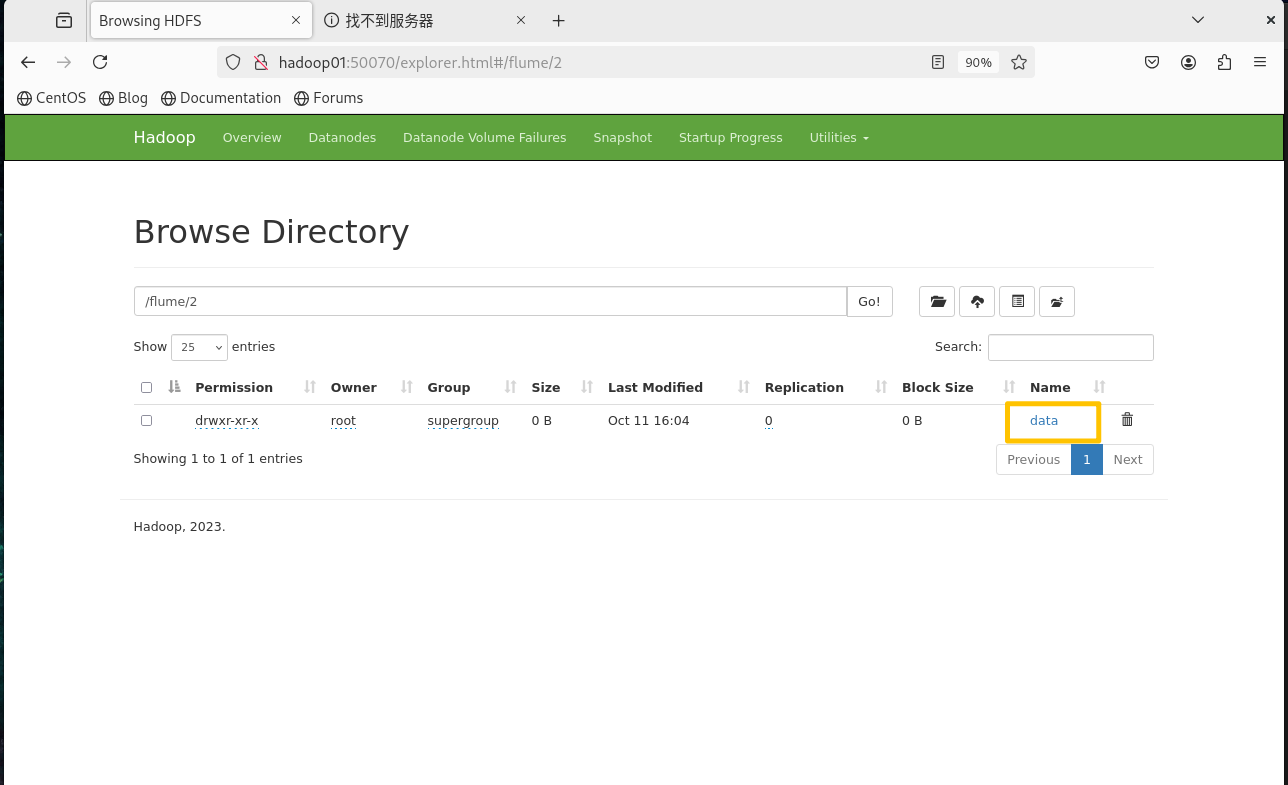The height and width of the screenshot is (785, 1288).
Task: Expand the Utilities dropdown menu
Action: click(x=839, y=138)
